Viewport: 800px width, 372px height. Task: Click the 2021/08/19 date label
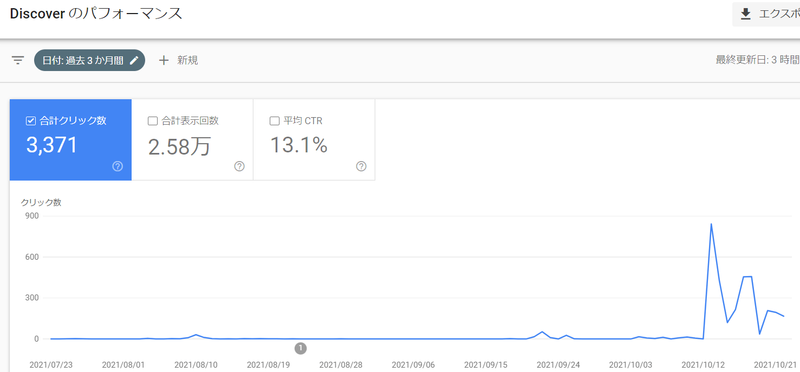268,365
